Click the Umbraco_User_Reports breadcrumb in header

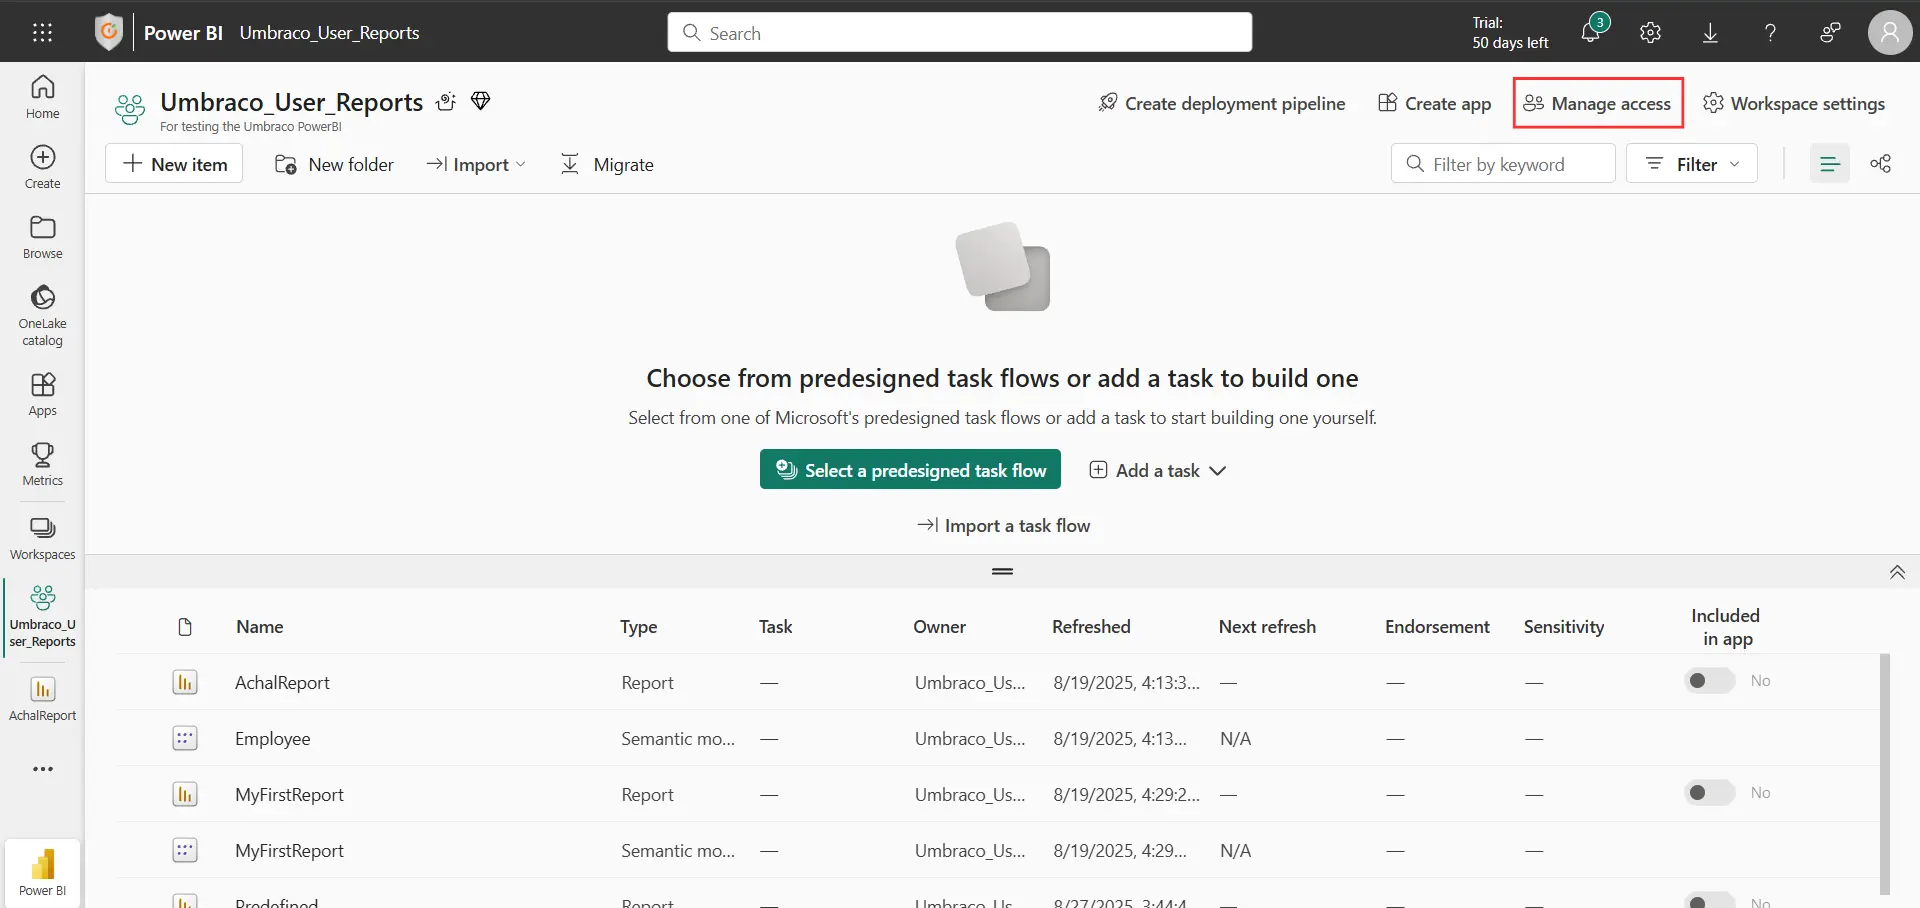[329, 32]
